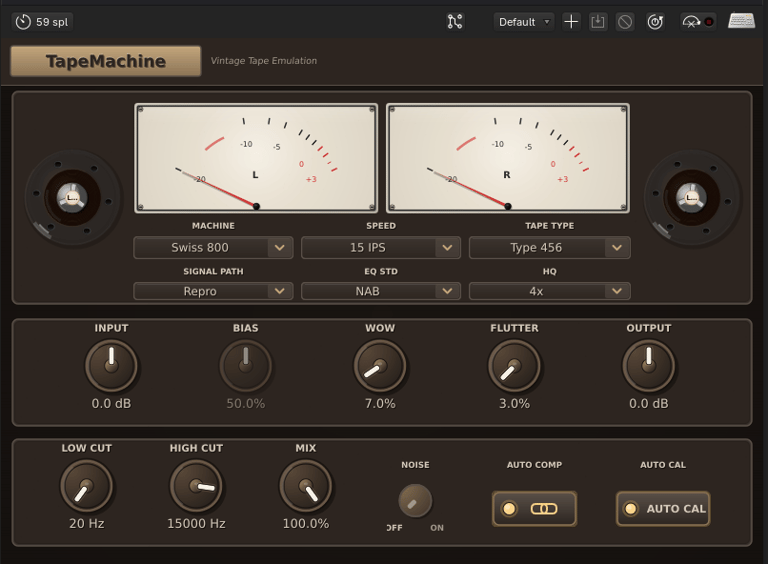Click the High Cut knob

click(x=196, y=486)
